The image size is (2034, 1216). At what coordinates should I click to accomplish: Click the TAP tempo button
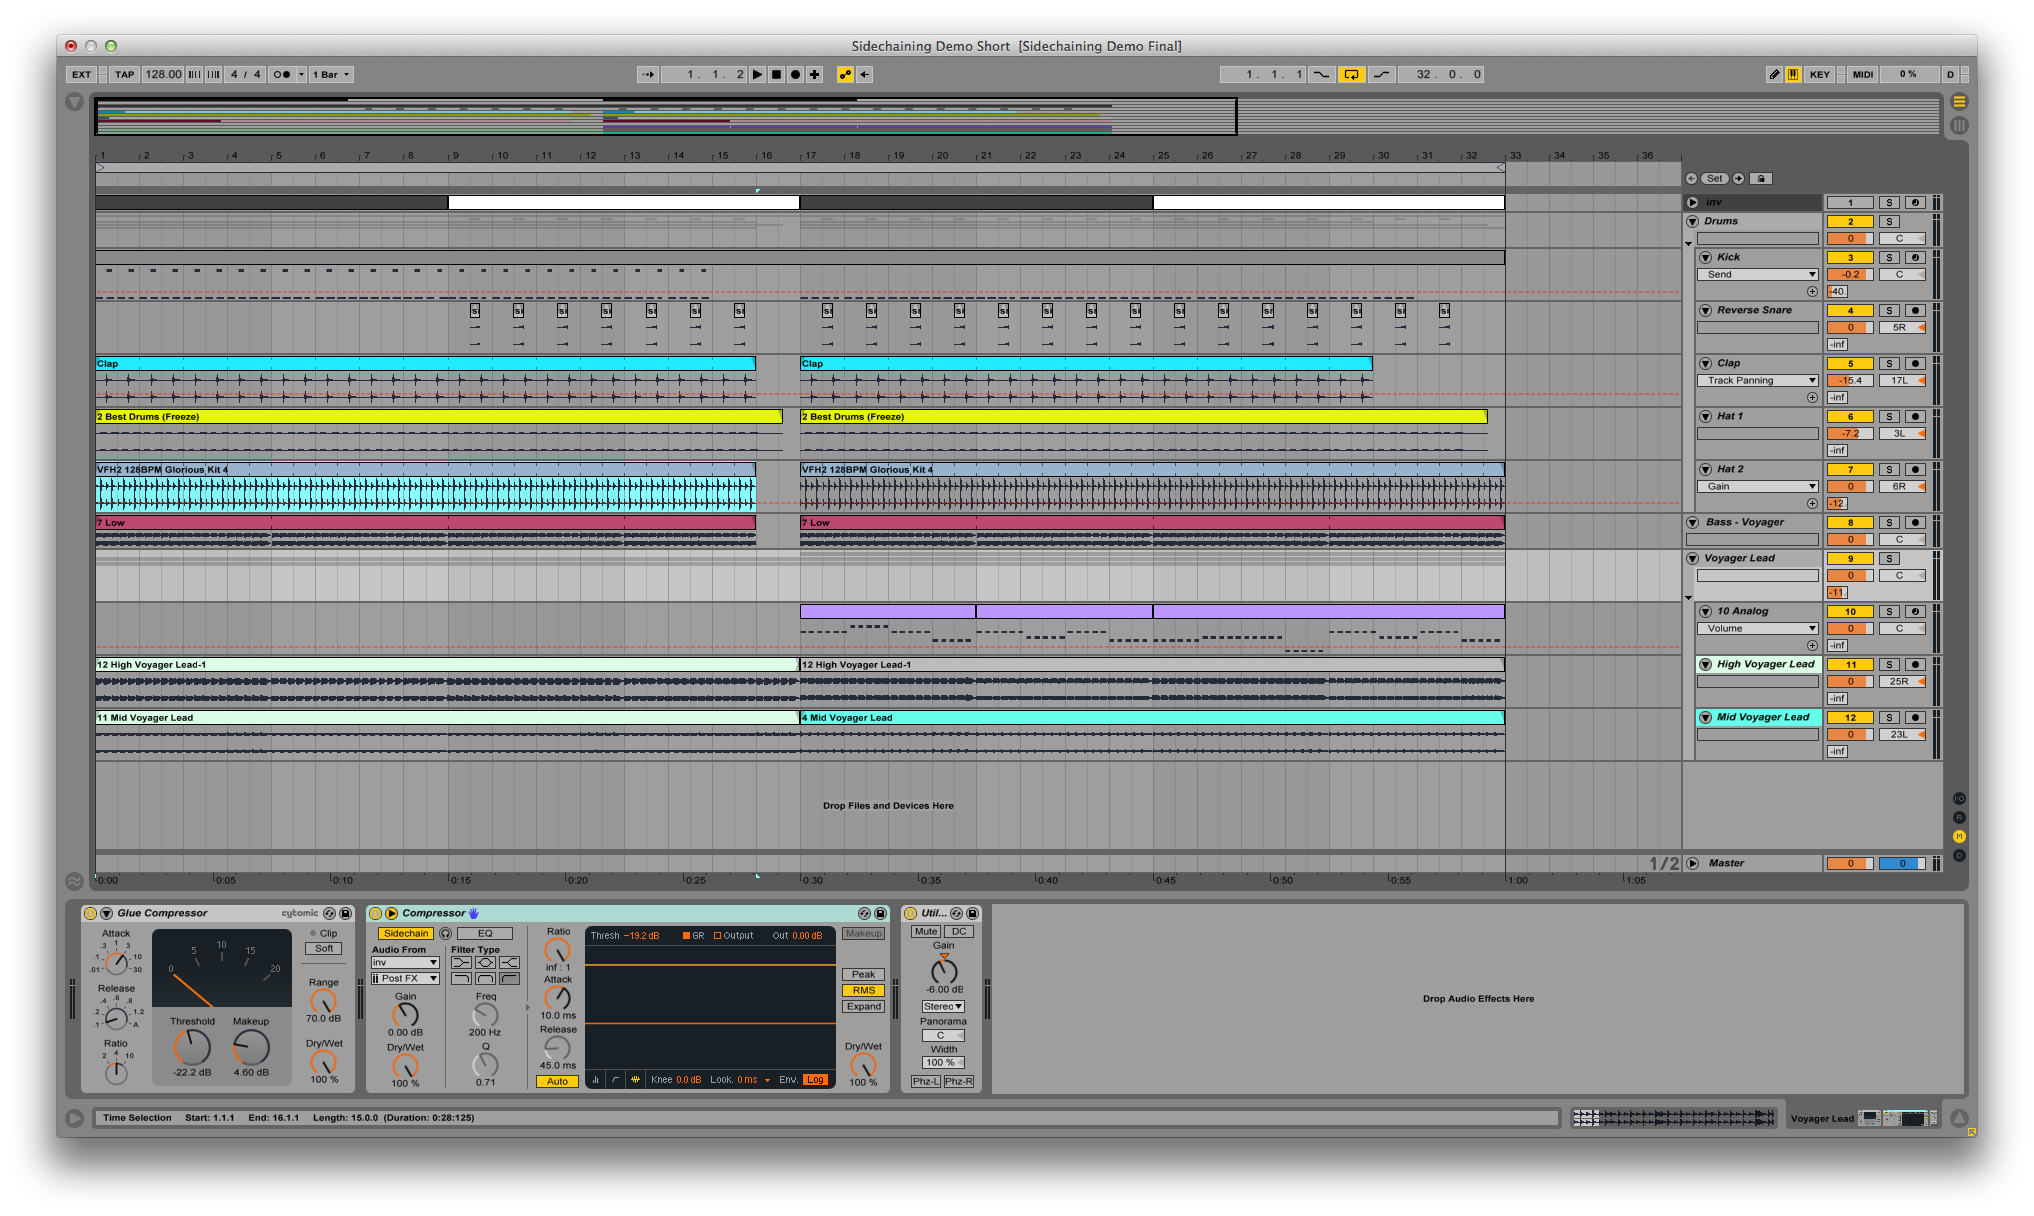pyautogui.click(x=124, y=75)
